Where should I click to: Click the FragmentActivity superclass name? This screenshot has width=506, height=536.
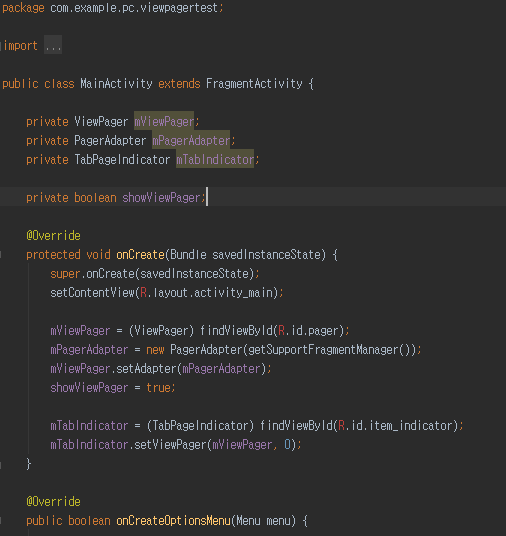[x=254, y=84]
